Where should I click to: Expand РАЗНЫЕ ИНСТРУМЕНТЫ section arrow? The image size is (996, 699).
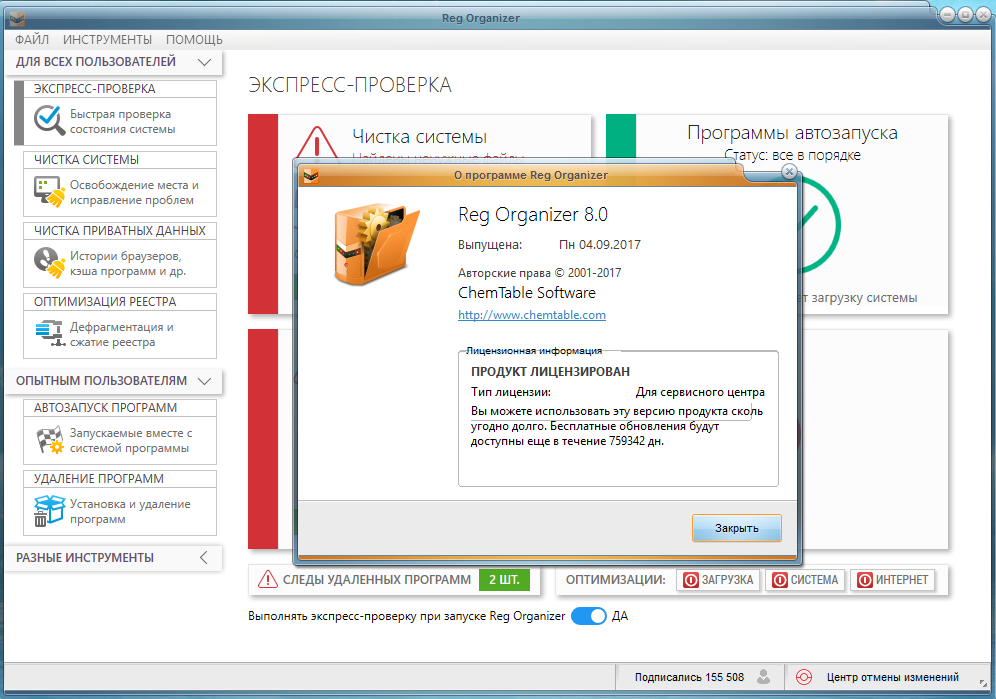[x=204, y=558]
